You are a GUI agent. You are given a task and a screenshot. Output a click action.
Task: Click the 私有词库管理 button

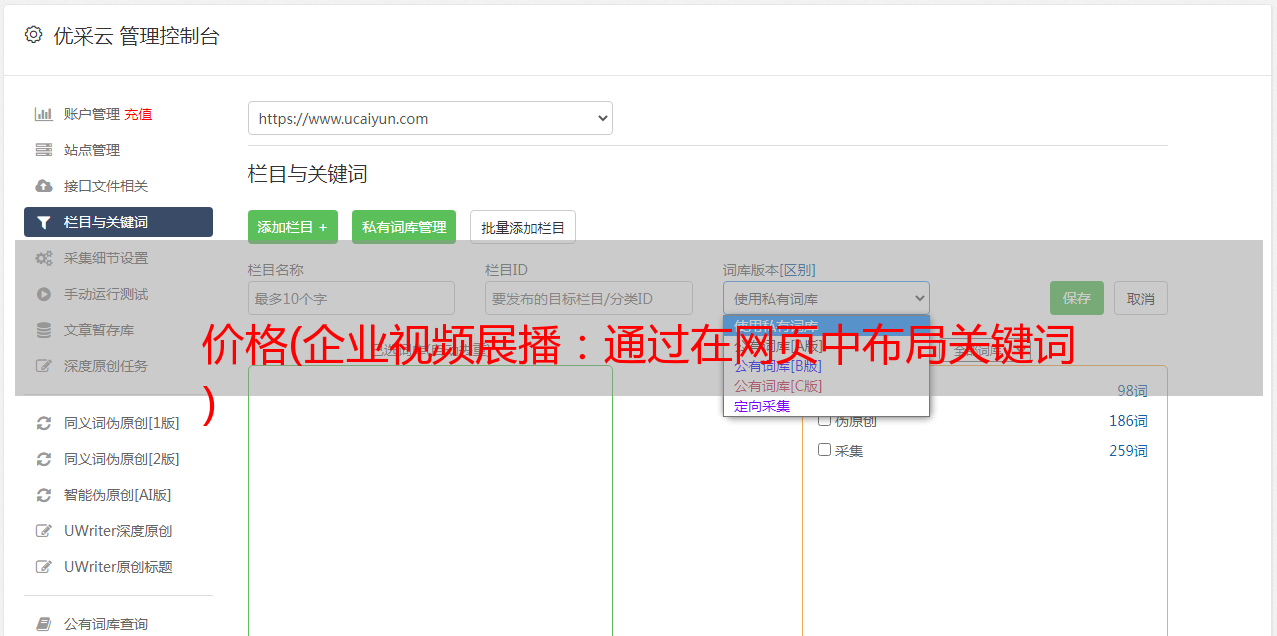[404, 227]
